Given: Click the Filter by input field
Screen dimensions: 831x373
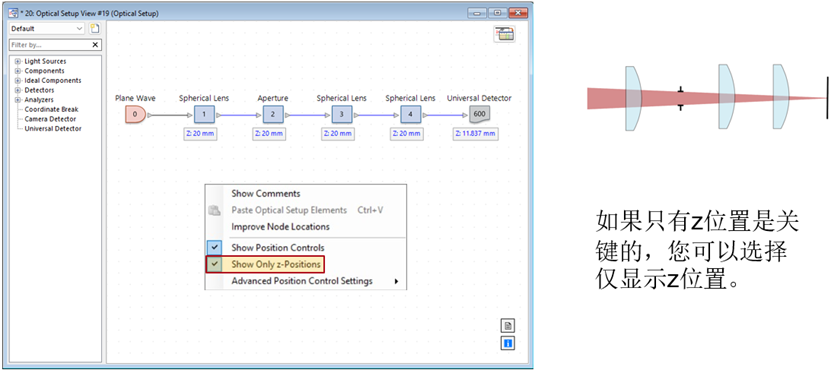Looking at the screenshot, I should pyautogui.click(x=50, y=45).
